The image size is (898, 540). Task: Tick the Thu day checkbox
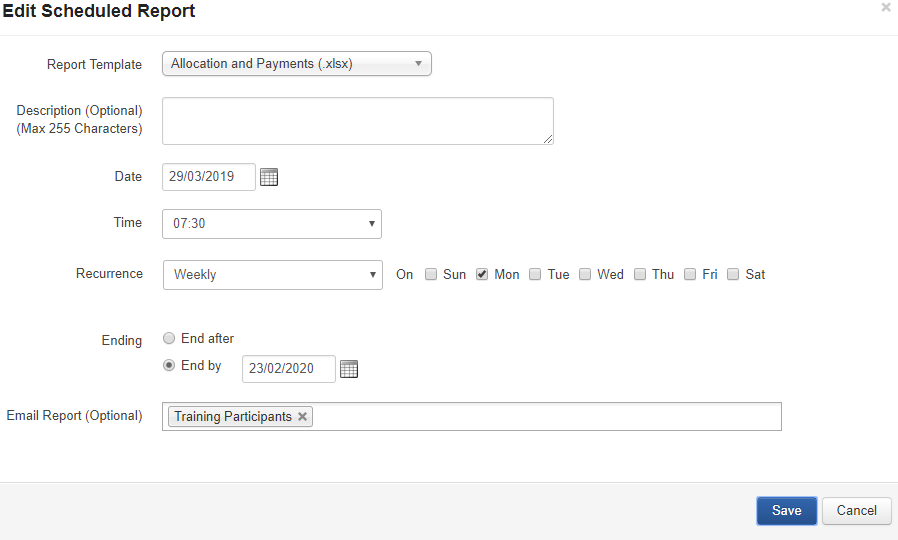[640, 274]
